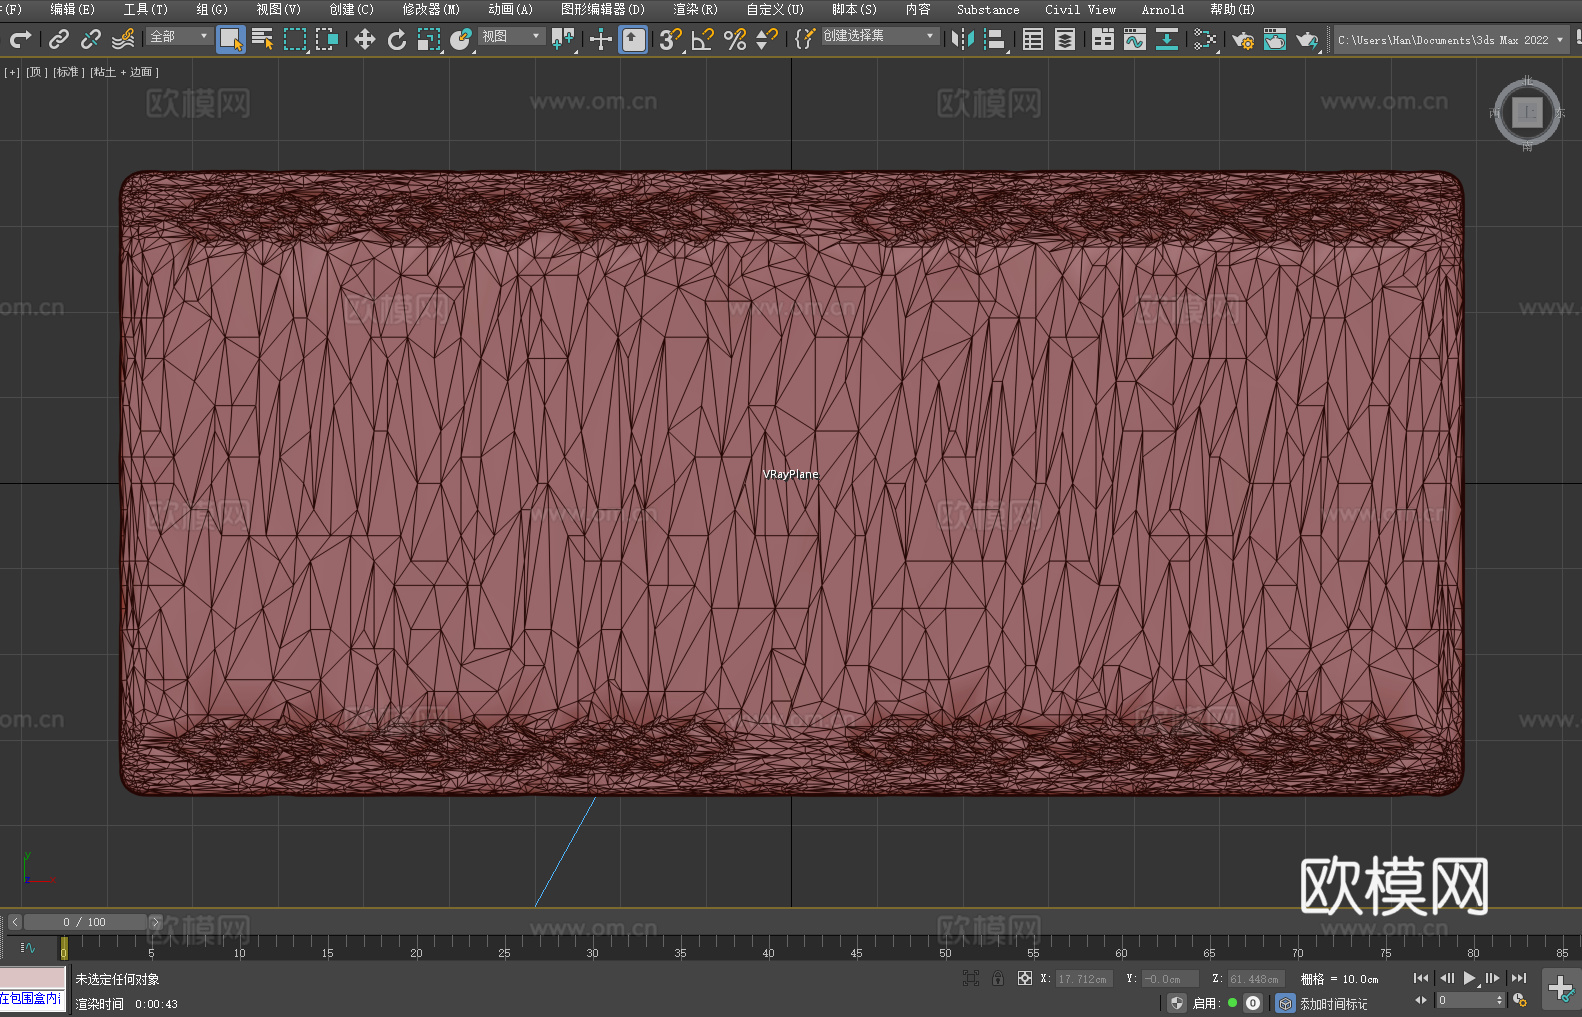Toggle the Selection Lock padlock icon
1582x1017 pixels.
(x=998, y=978)
